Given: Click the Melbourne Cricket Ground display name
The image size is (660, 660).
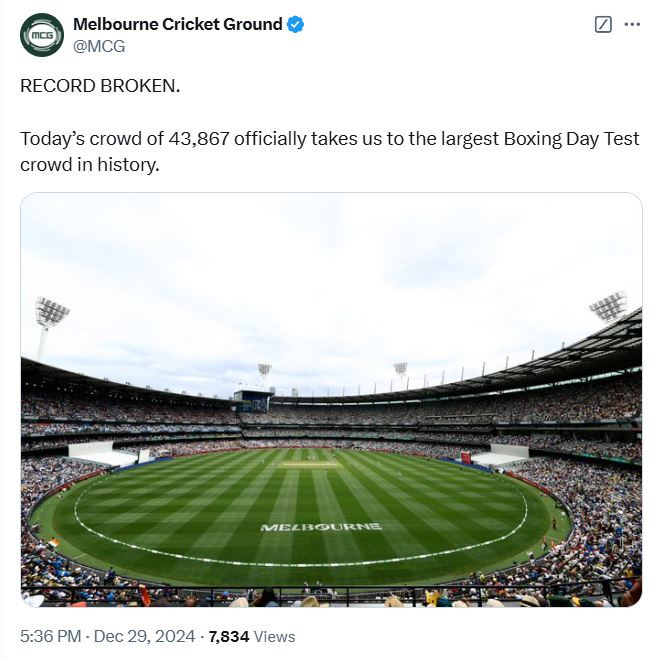Looking at the screenshot, I should pyautogui.click(x=178, y=25).
